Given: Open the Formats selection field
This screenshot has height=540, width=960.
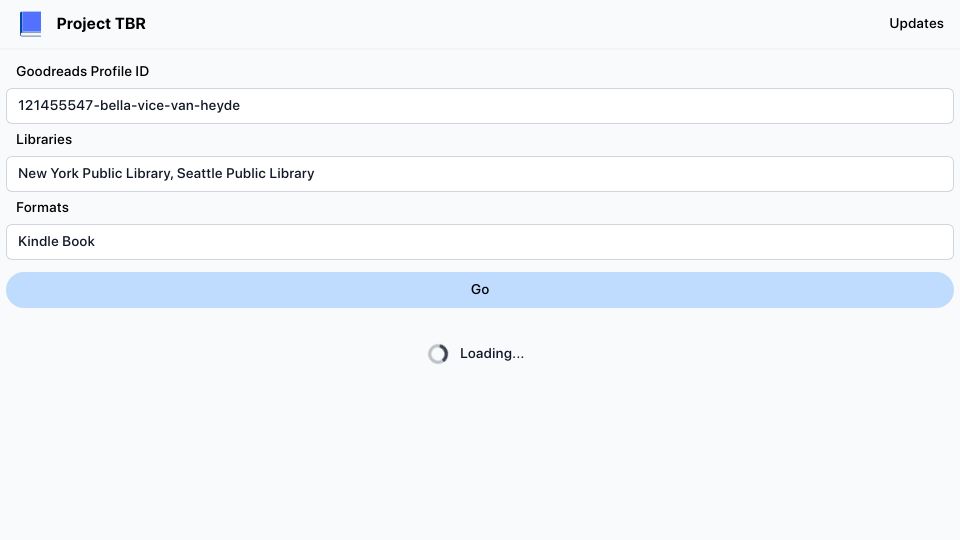Looking at the screenshot, I should [x=480, y=242].
